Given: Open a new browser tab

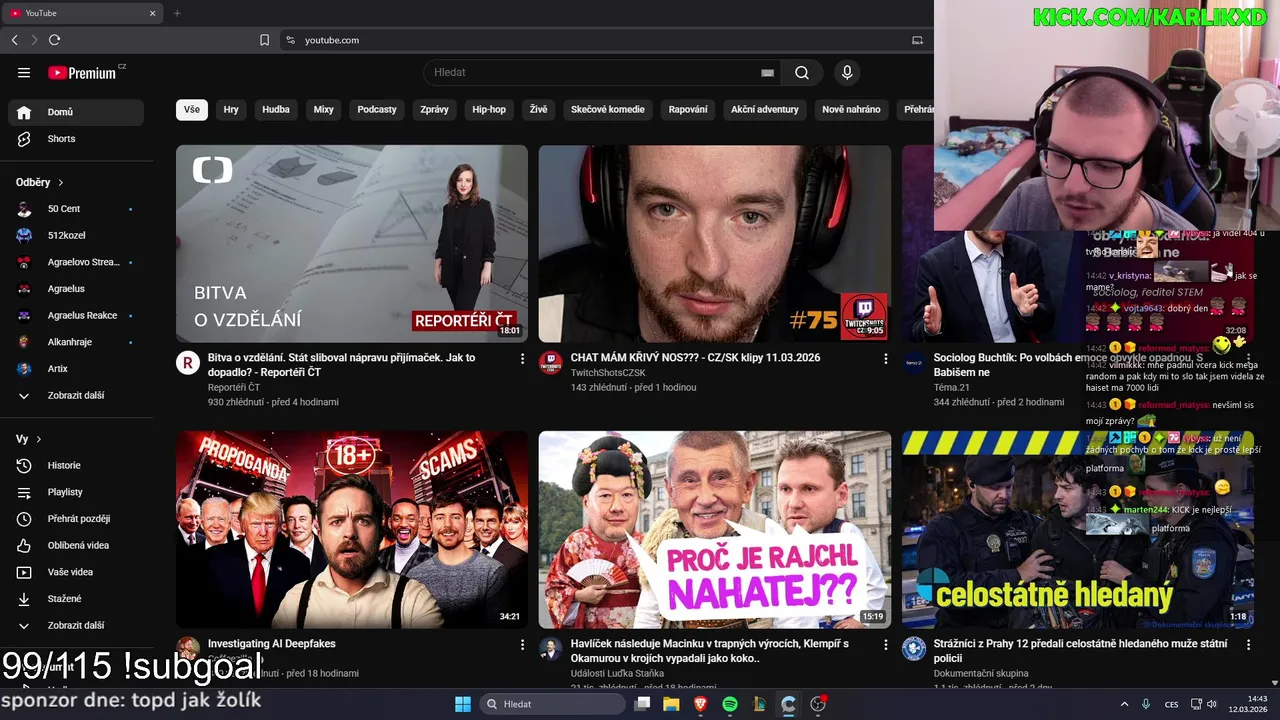Looking at the screenshot, I should [177, 13].
